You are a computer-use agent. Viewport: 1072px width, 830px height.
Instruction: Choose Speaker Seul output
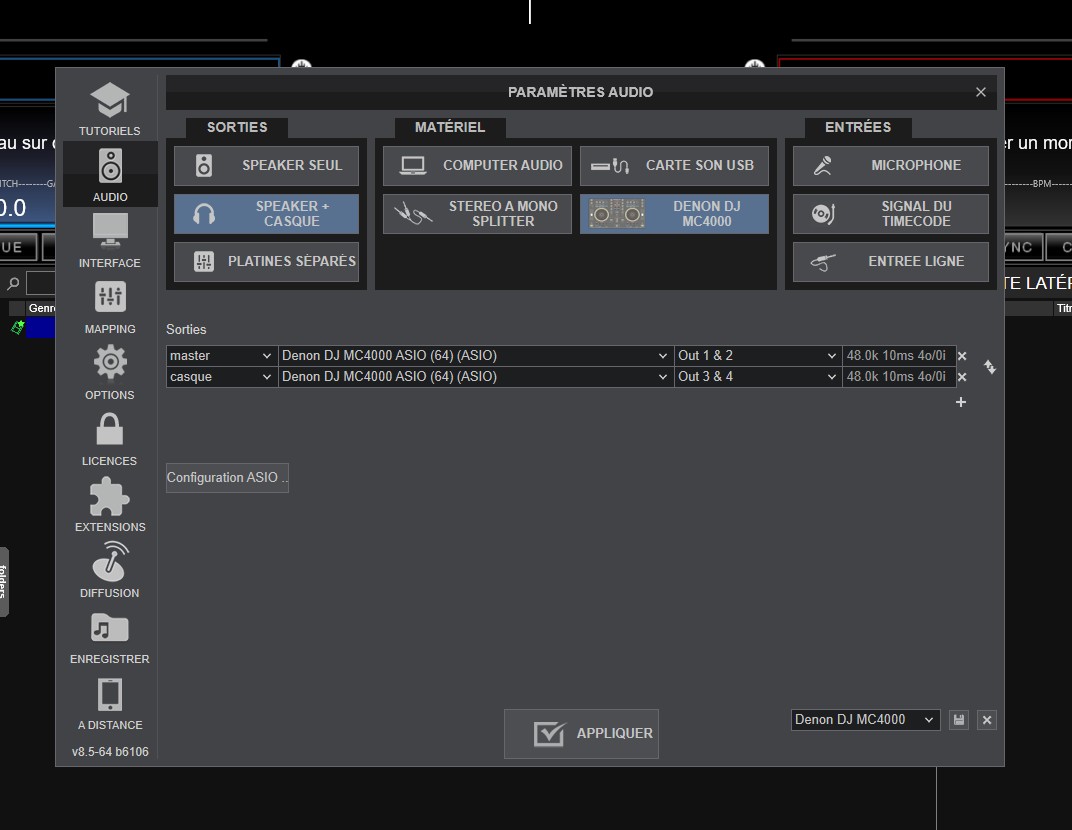(x=266, y=165)
